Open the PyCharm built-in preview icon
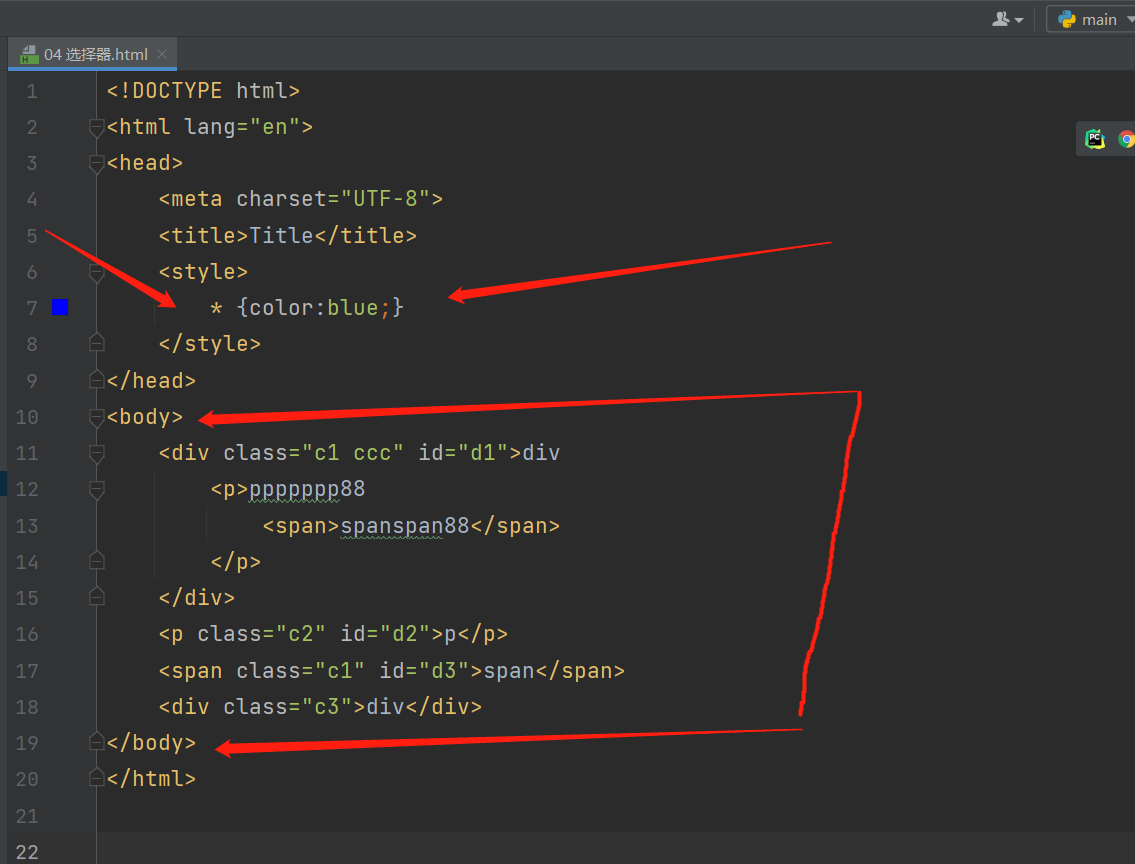 tap(1094, 139)
